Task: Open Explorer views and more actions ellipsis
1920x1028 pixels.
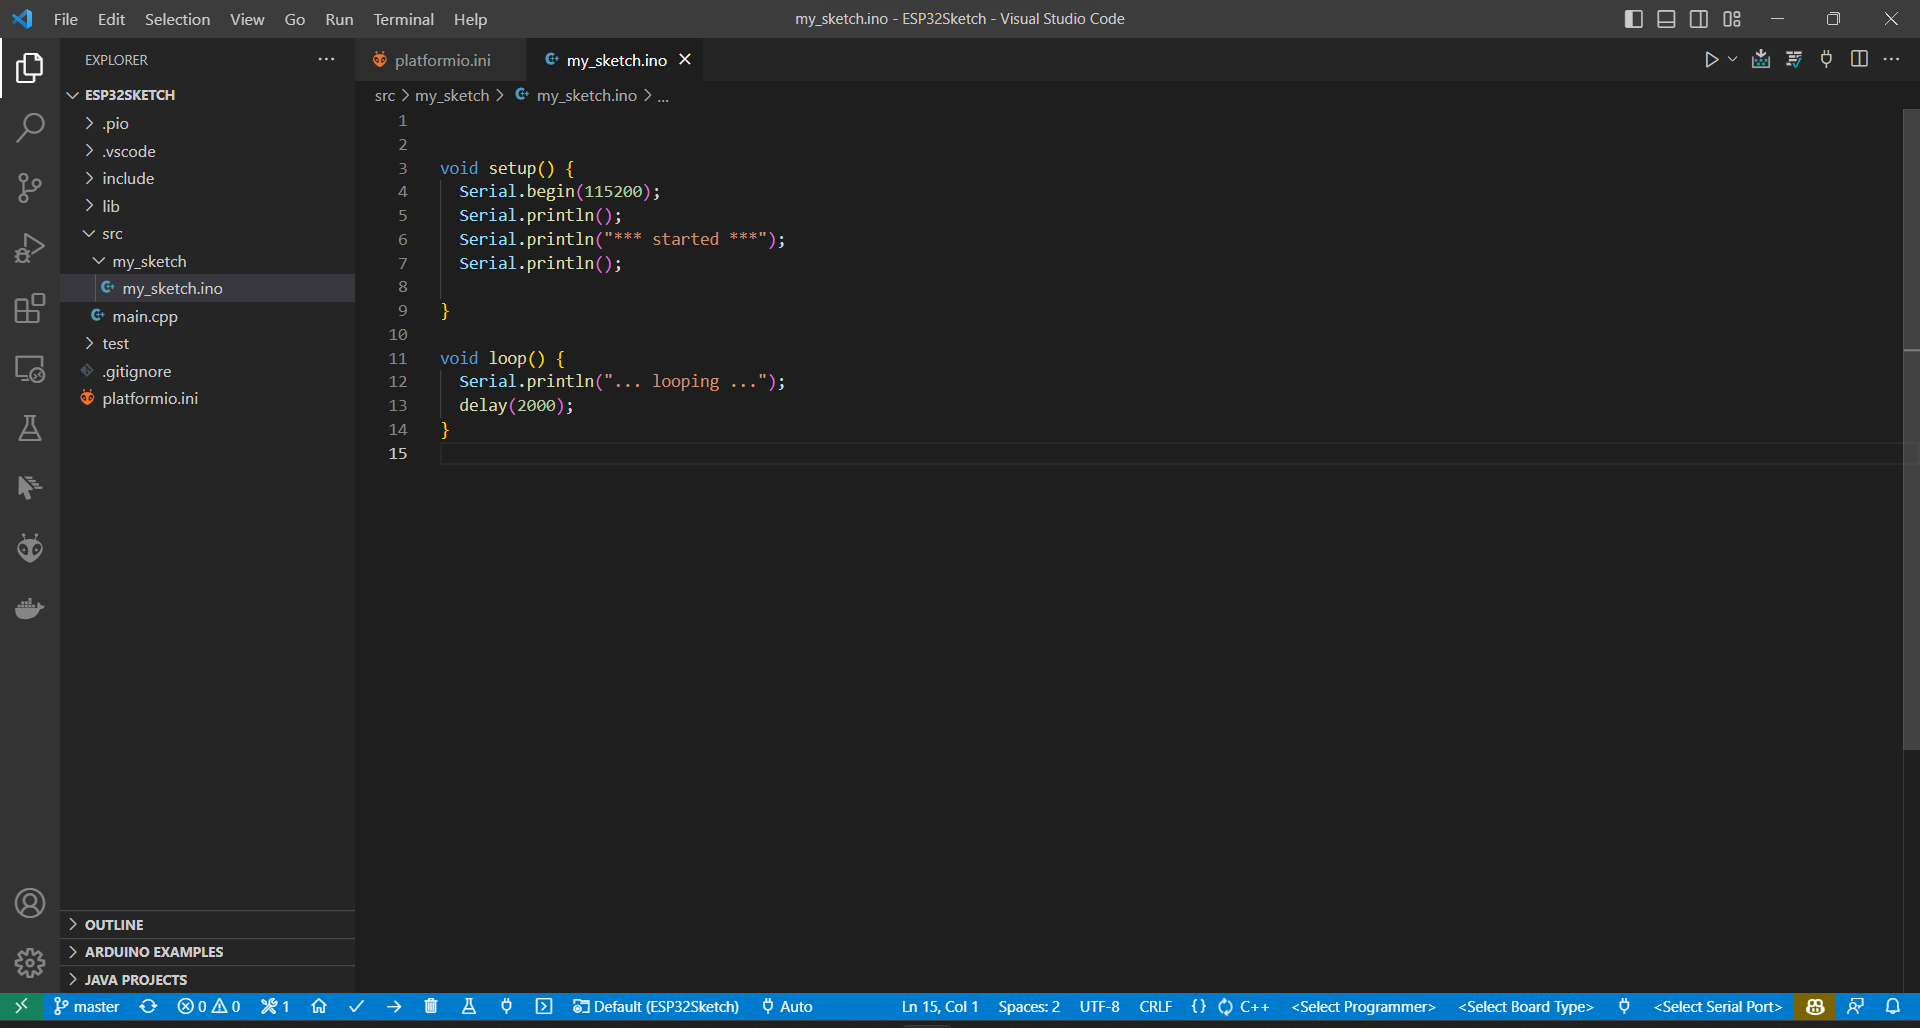Action: [x=327, y=60]
